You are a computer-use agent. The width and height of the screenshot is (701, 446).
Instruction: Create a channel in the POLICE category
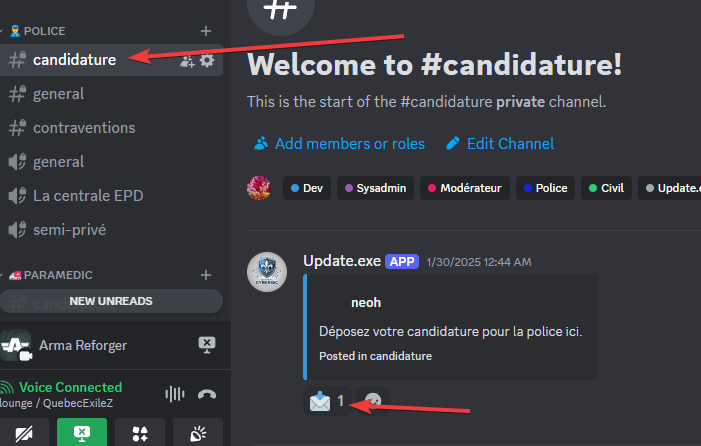[206, 31]
